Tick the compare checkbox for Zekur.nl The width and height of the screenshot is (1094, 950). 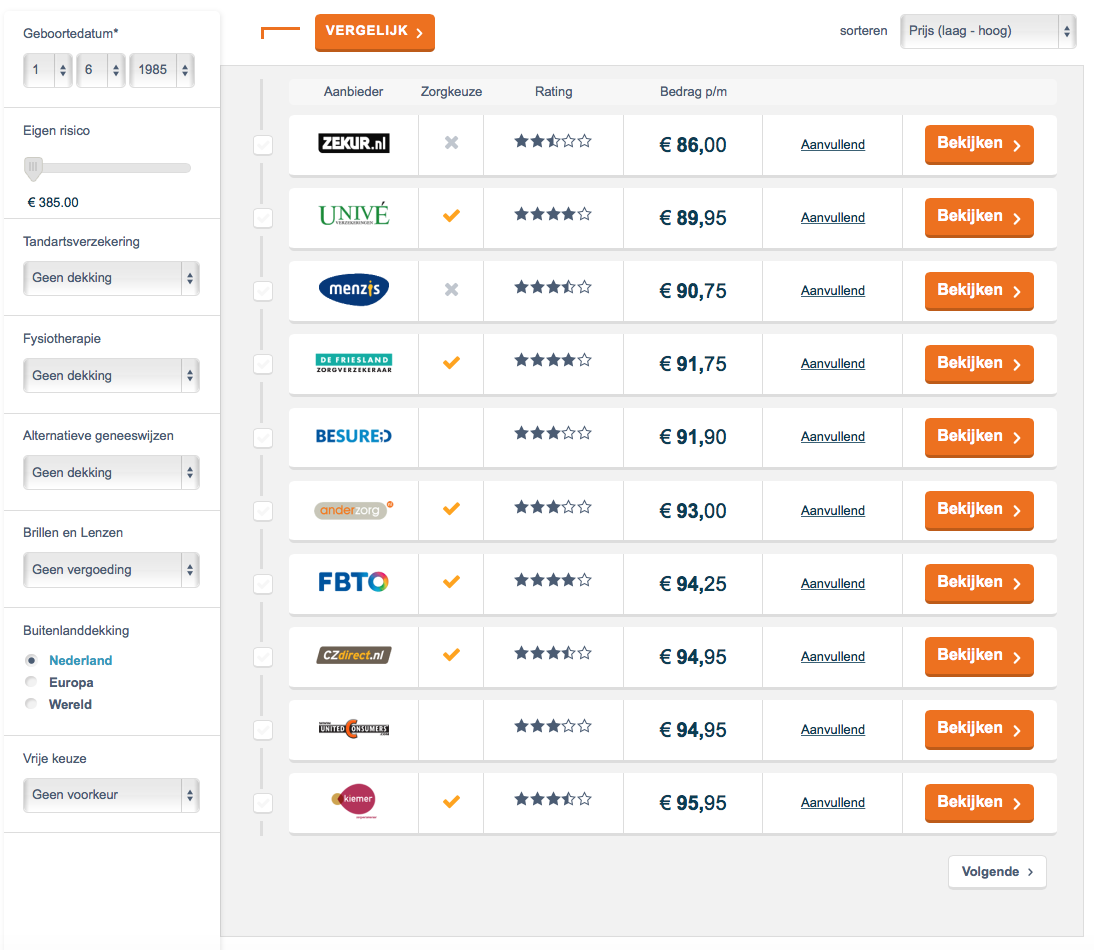pos(263,145)
